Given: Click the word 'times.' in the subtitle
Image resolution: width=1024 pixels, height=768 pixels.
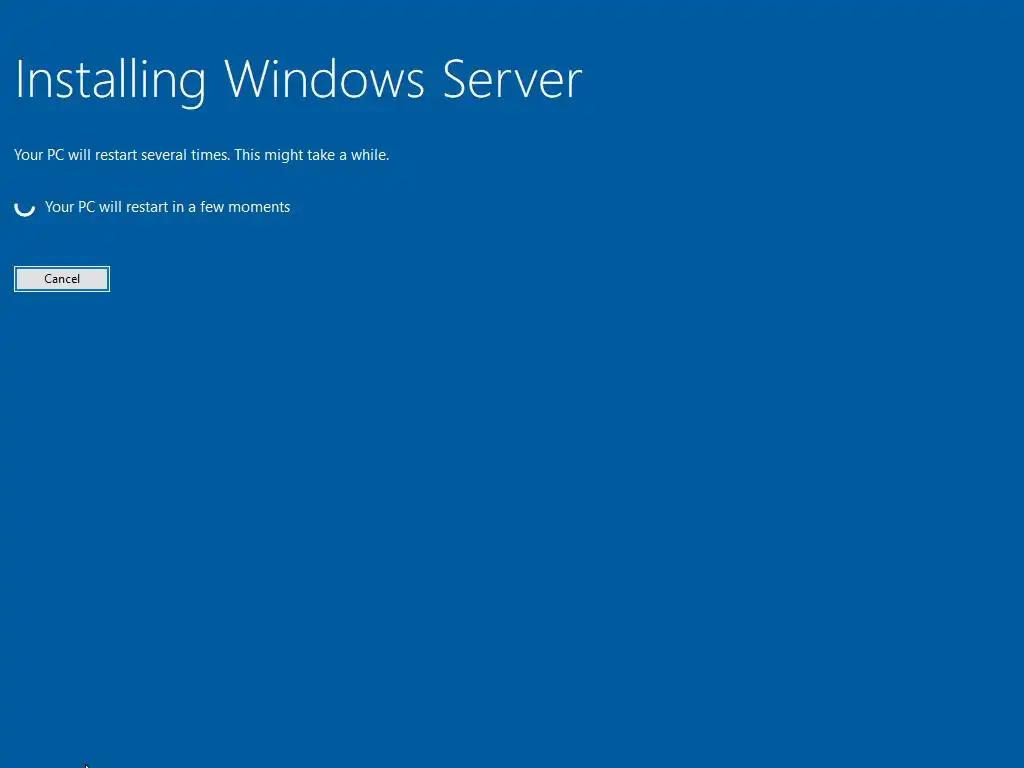Looking at the screenshot, I should (210, 155).
